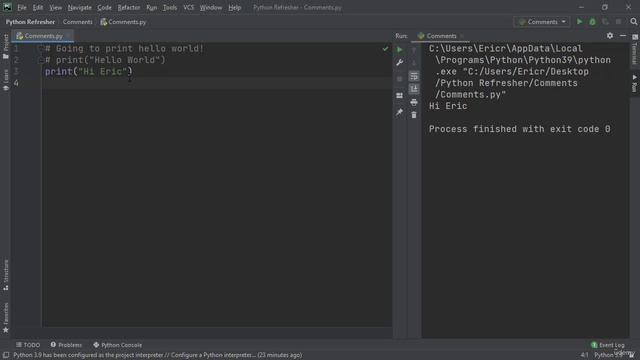Click interpreter configured status message
The height and width of the screenshot is (360, 640).
tap(158, 355)
